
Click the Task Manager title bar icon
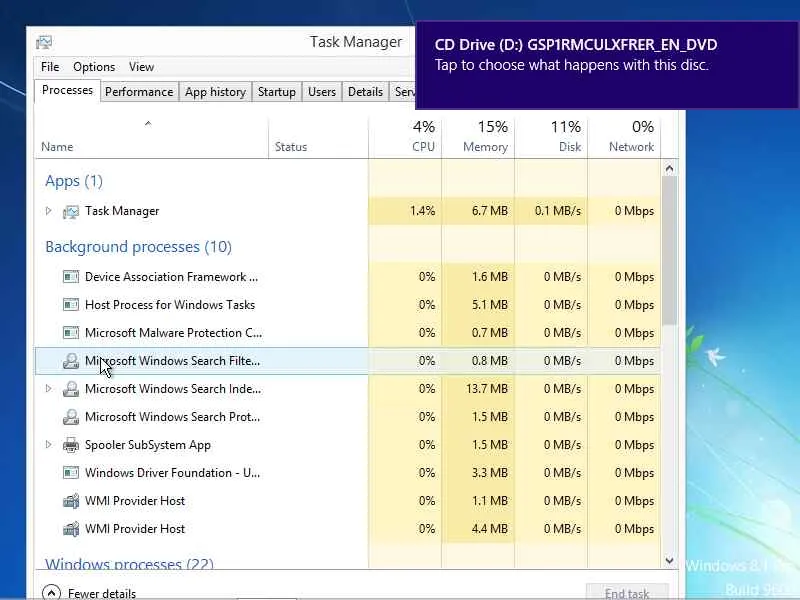44,42
